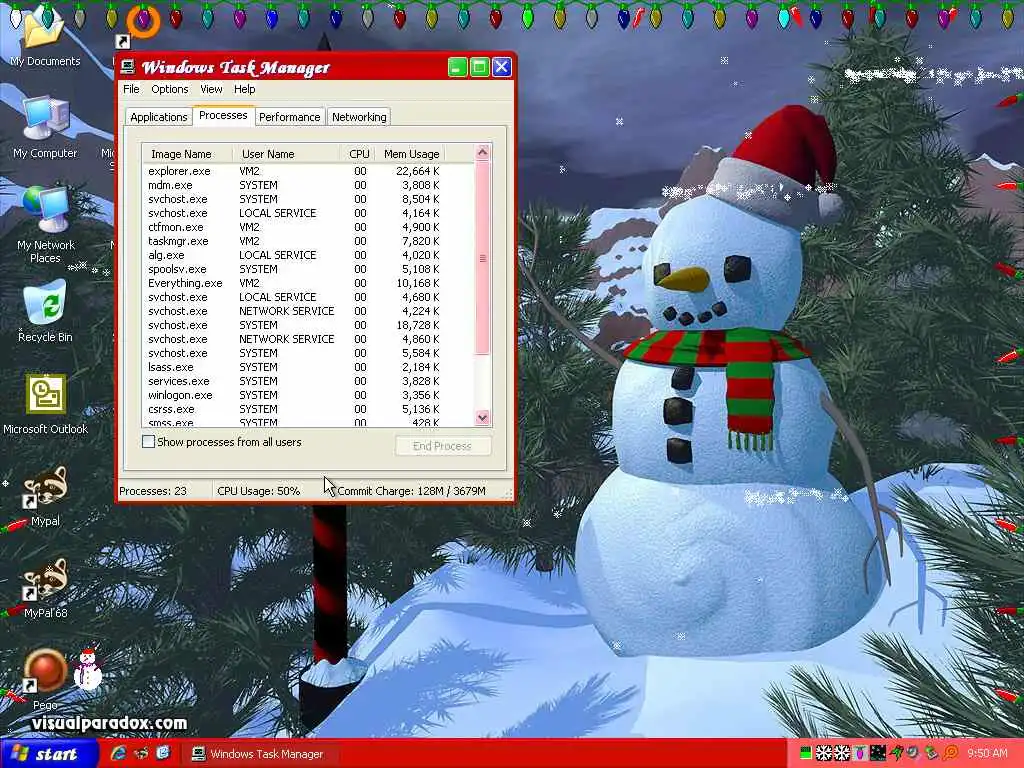Select the MyPal 68 desktop shortcut
The image size is (1024, 768).
coord(45,587)
